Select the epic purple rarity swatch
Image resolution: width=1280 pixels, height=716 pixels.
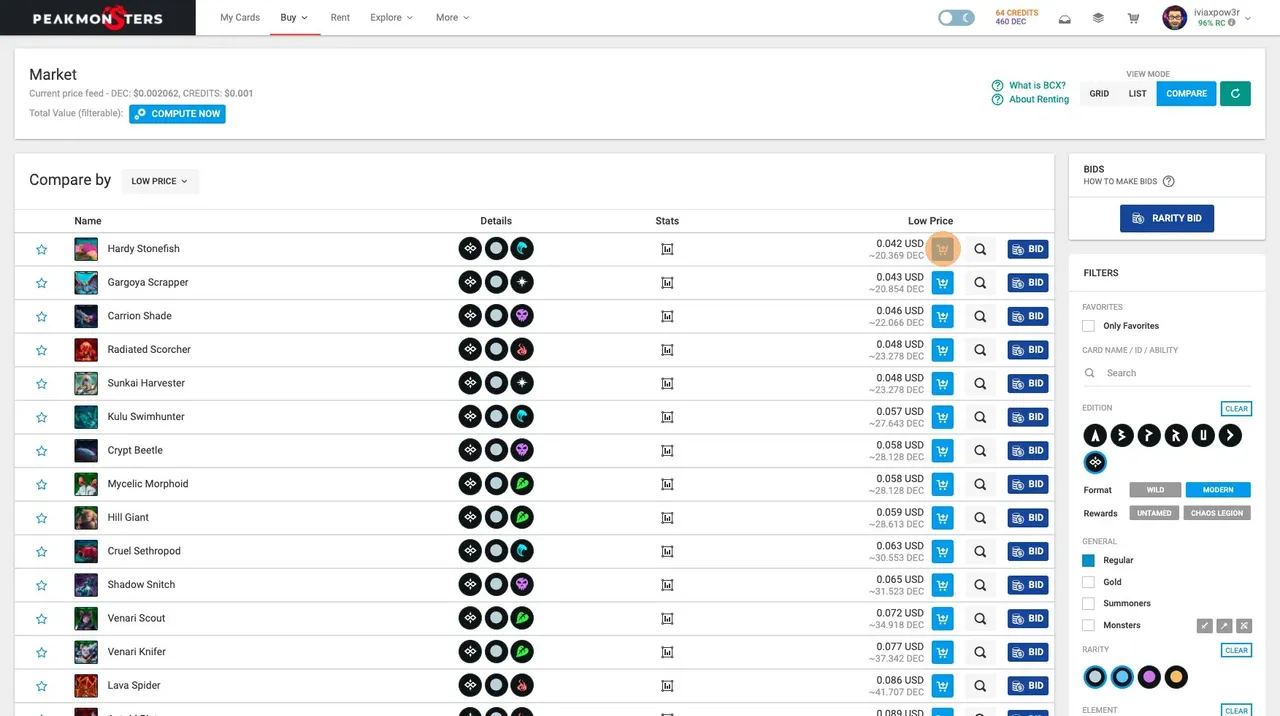click(1149, 677)
